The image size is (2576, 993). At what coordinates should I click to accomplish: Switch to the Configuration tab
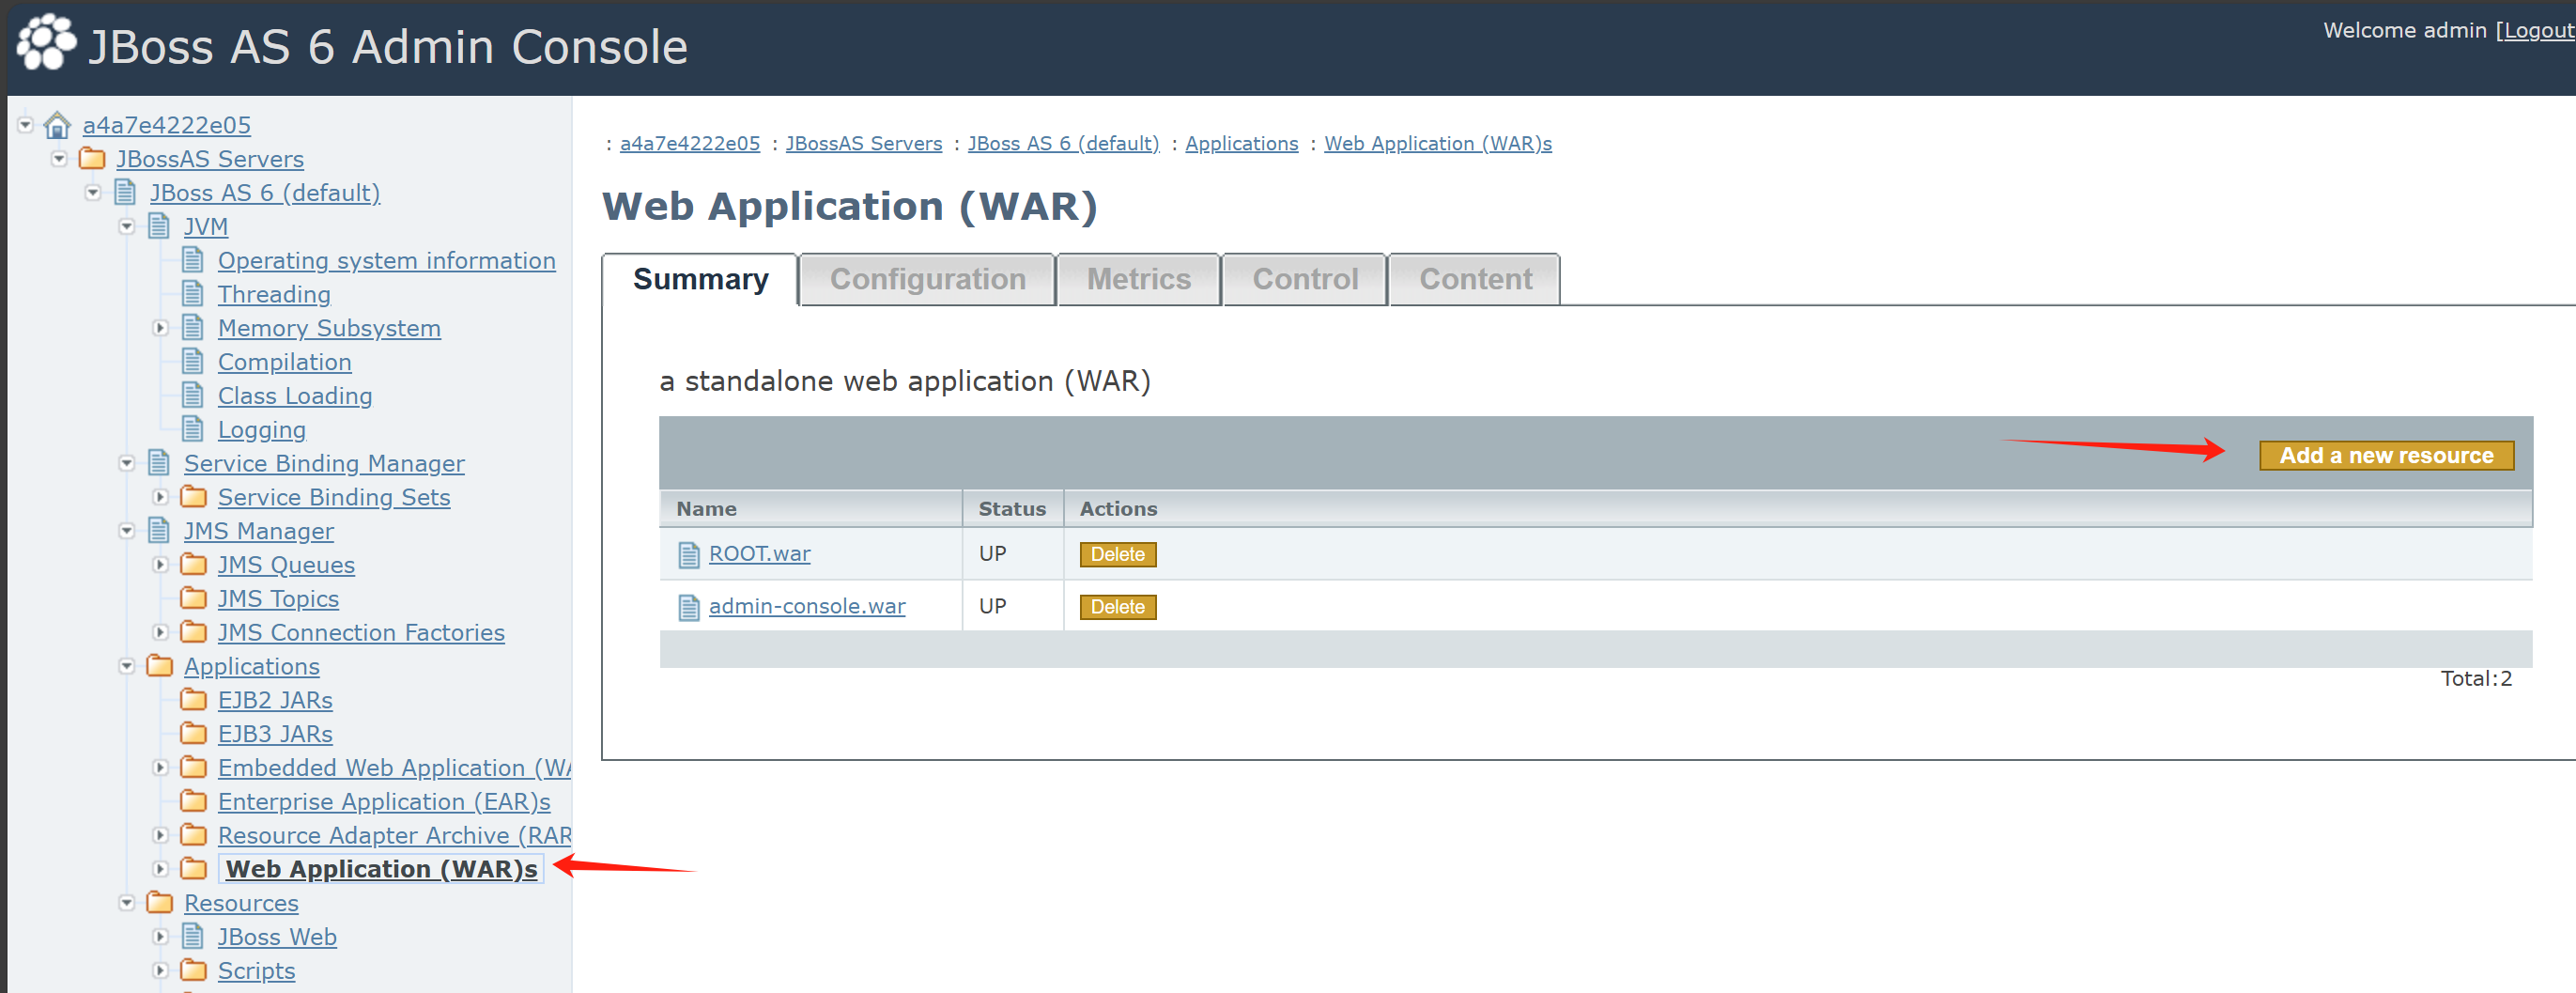(927, 279)
